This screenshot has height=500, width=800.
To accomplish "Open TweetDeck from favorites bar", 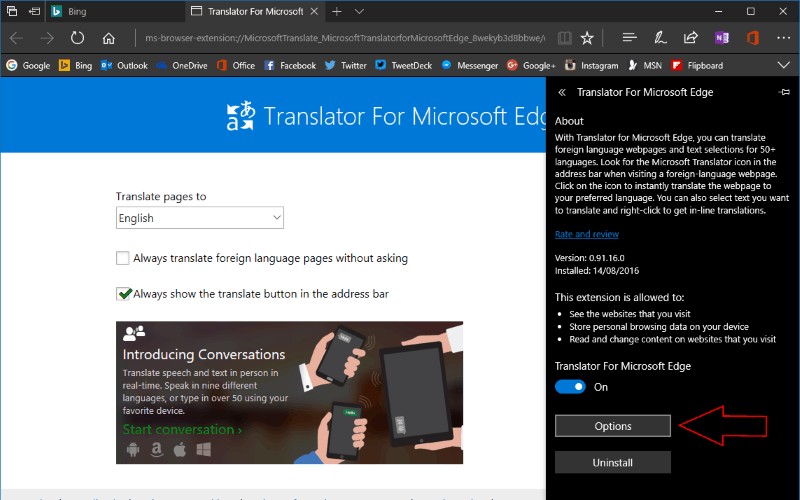I will tap(404, 65).
